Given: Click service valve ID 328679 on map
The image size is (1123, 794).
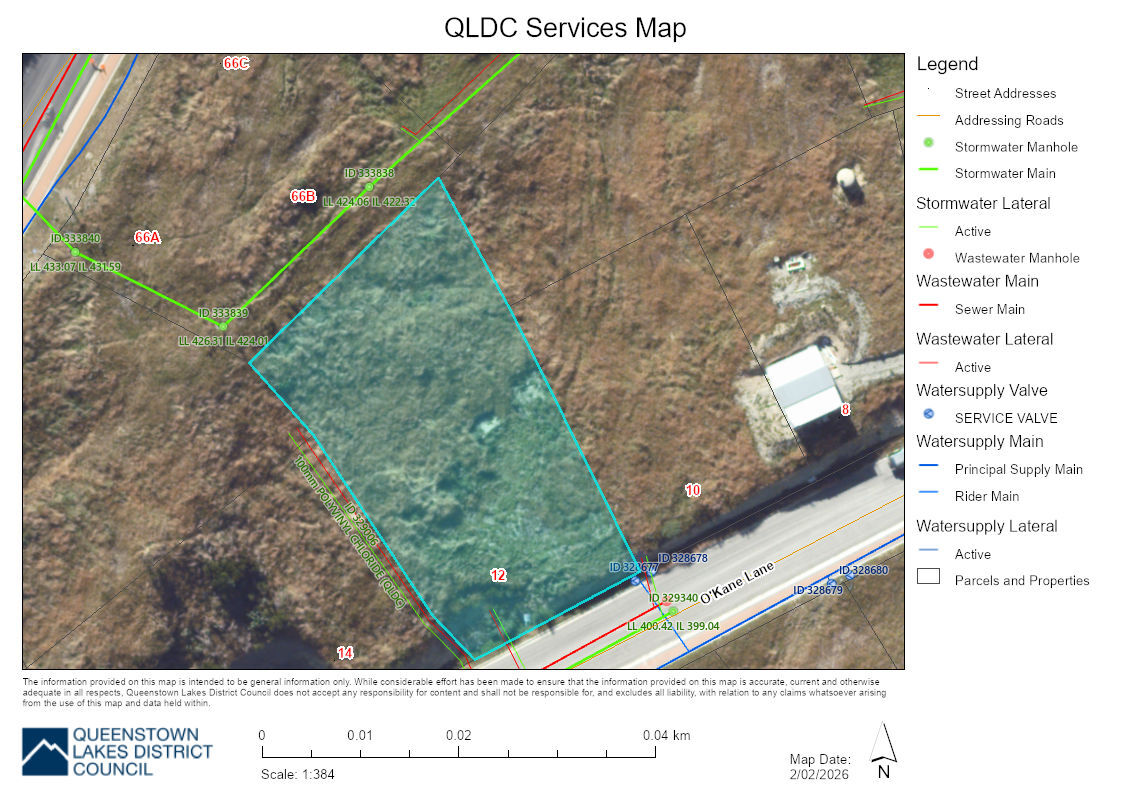Looking at the screenshot, I should click(830, 583).
